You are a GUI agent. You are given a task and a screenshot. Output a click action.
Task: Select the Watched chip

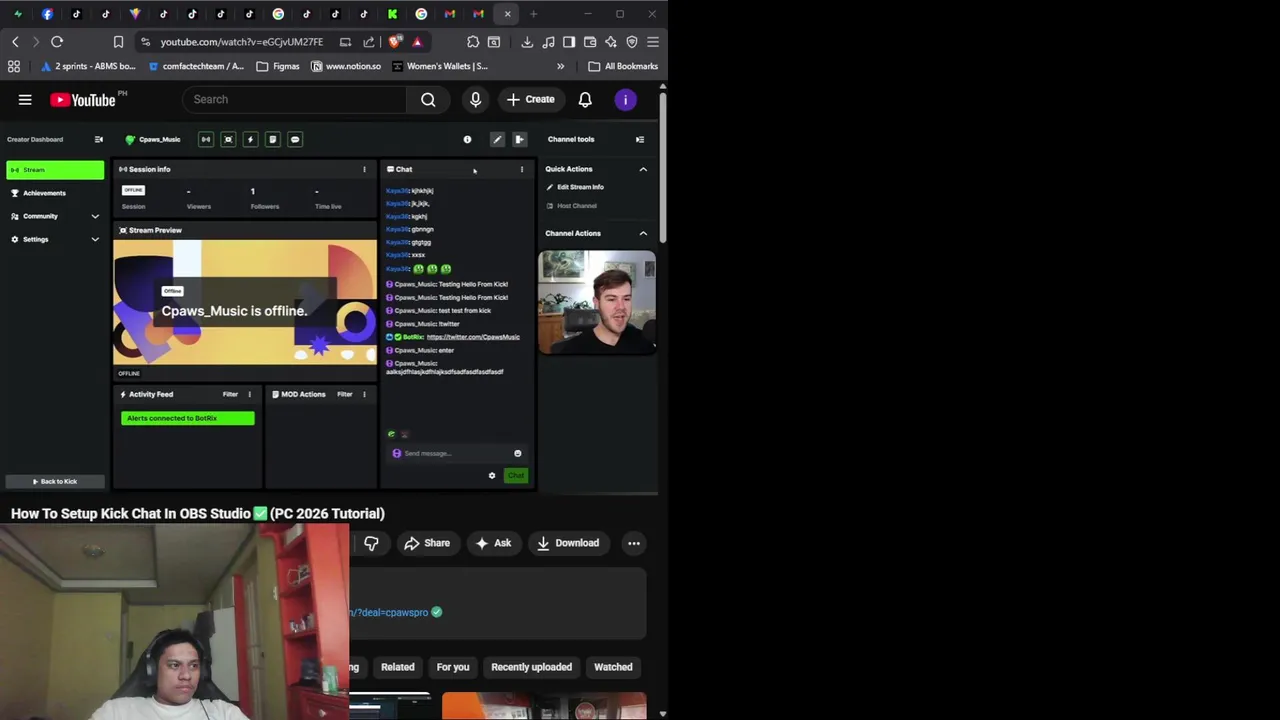point(613,667)
